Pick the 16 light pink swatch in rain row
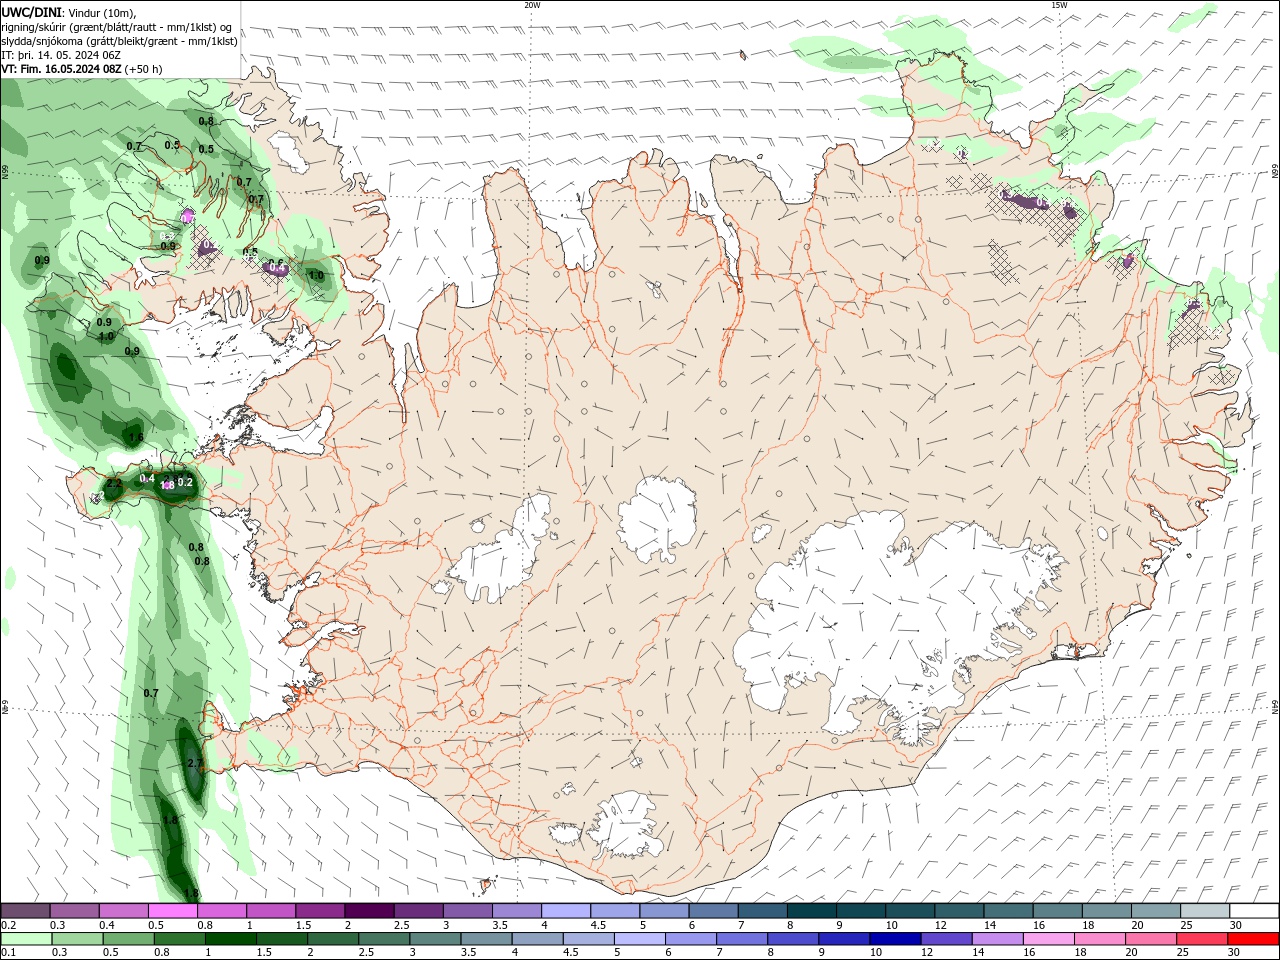This screenshot has height=960, width=1280. pyautogui.click(x=1048, y=939)
